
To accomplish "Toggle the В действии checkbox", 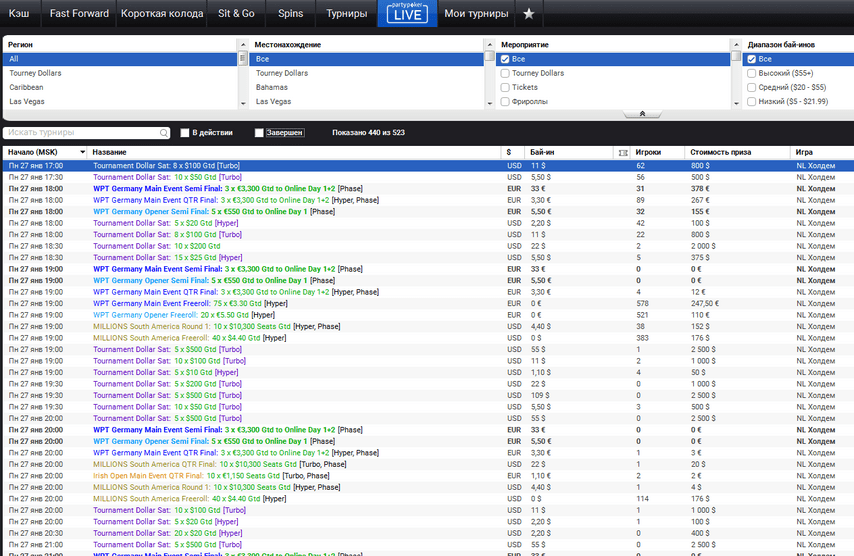I will [x=185, y=133].
